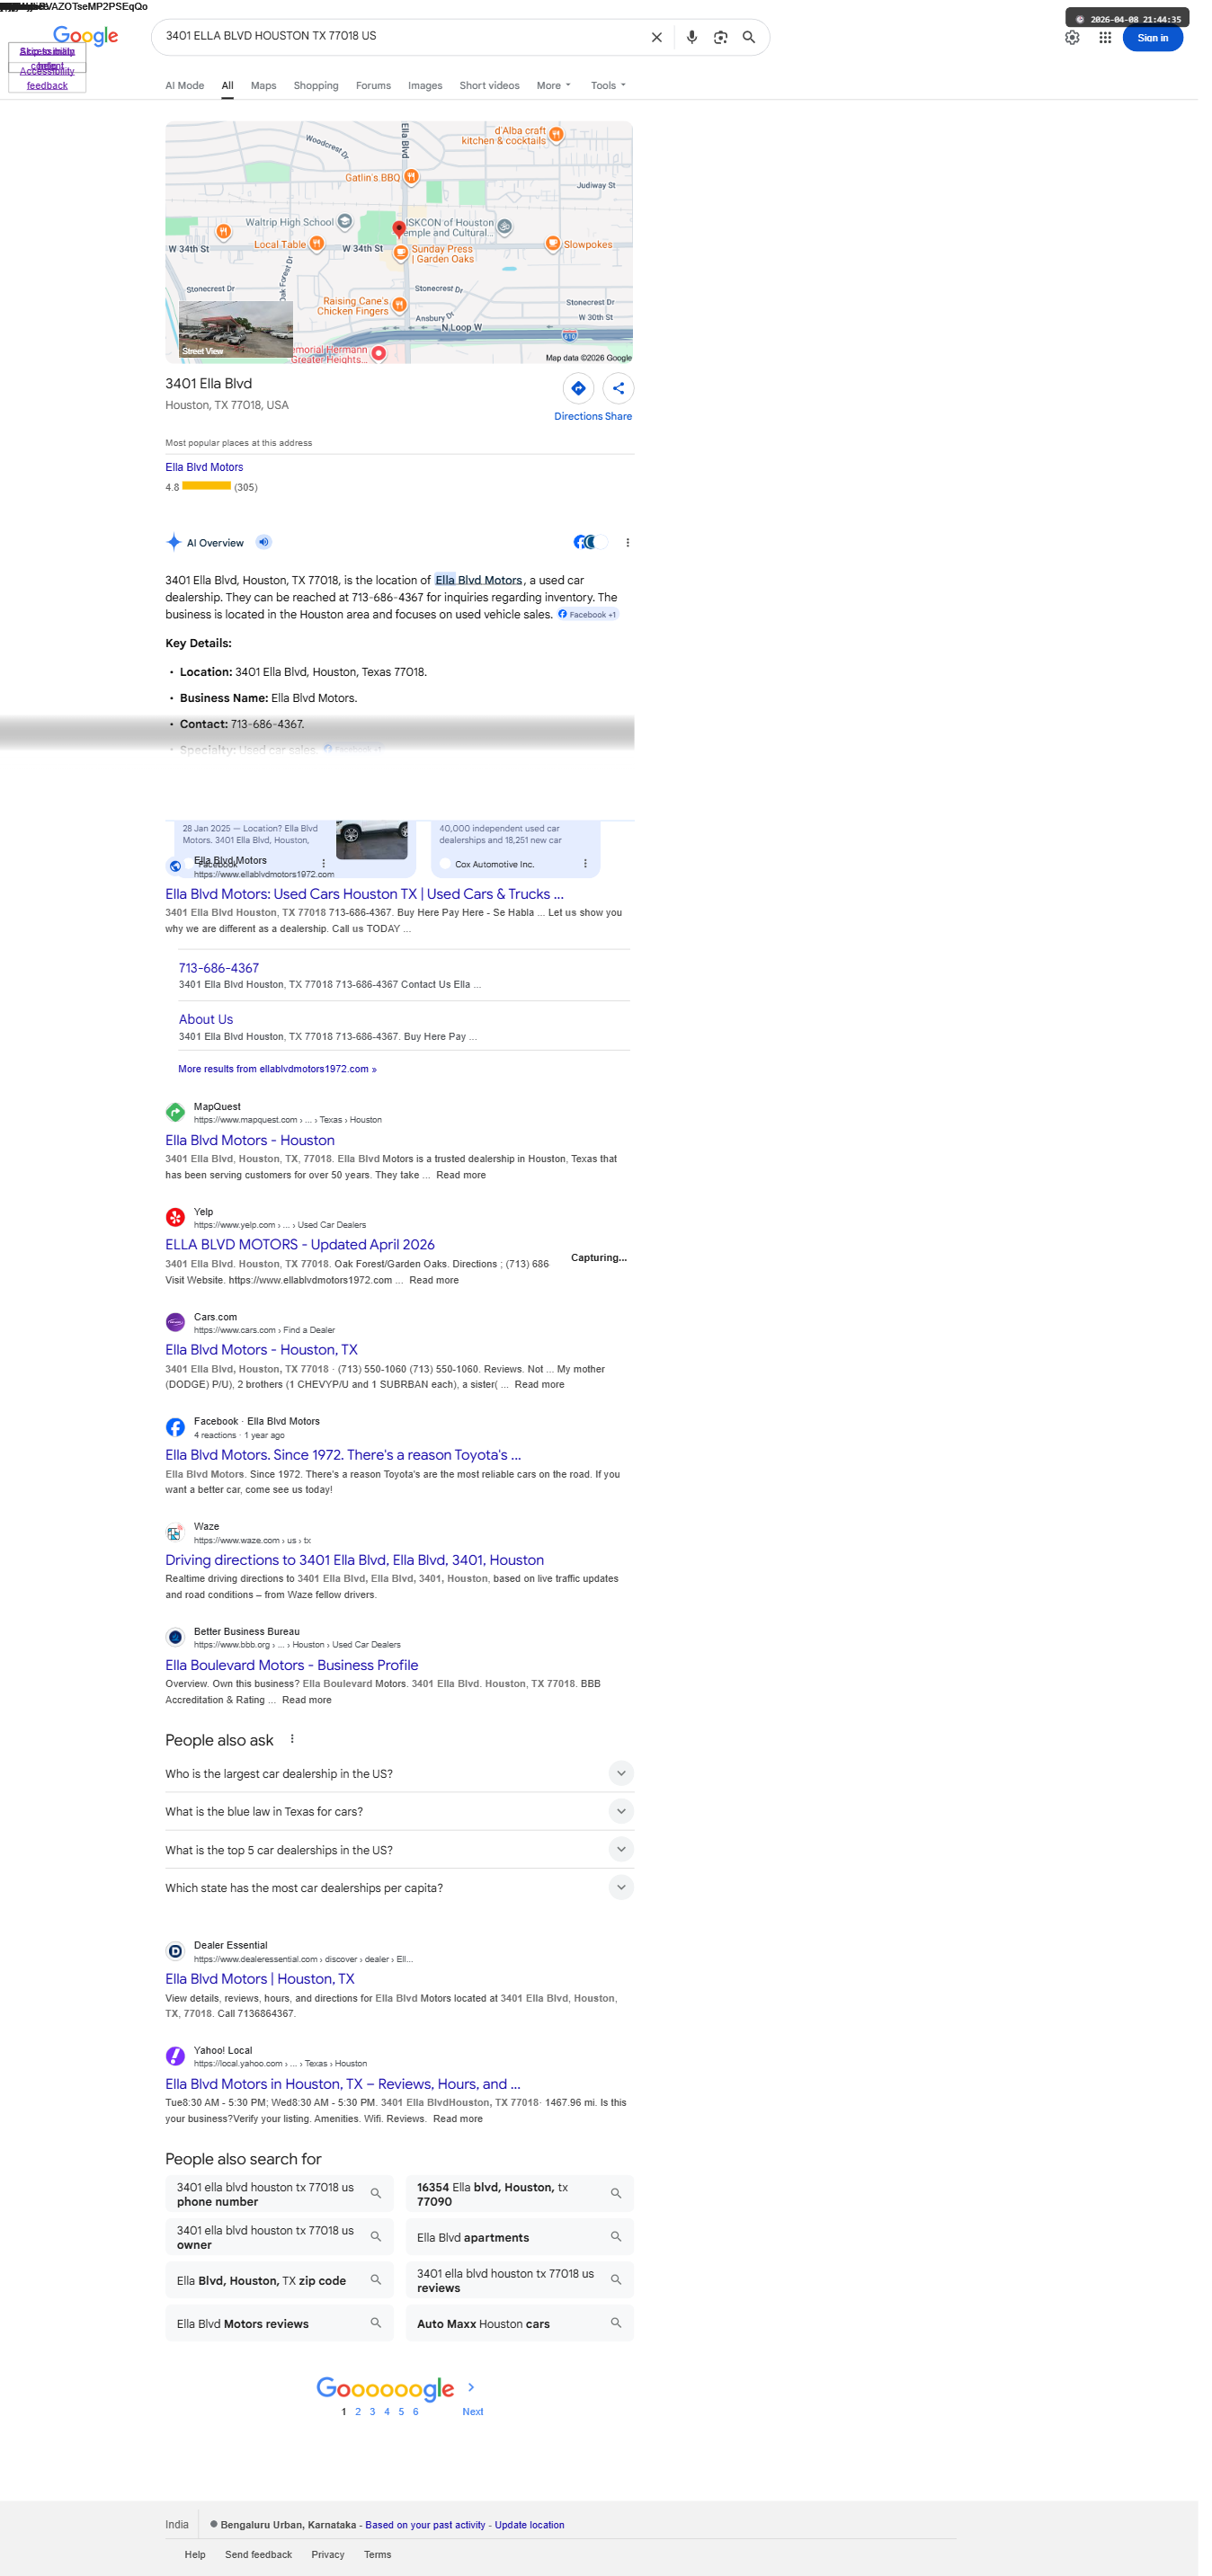Open the 'About Us' sitelink
1212x2576 pixels.
(x=205, y=1019)
